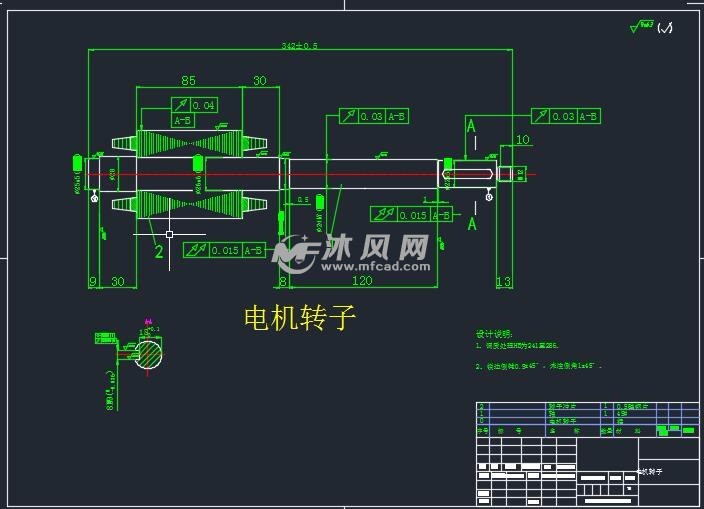Select the A-B datum box under the 0.04 frame
Viewport: 704px width, 509px height.
[x=183, y=120]
